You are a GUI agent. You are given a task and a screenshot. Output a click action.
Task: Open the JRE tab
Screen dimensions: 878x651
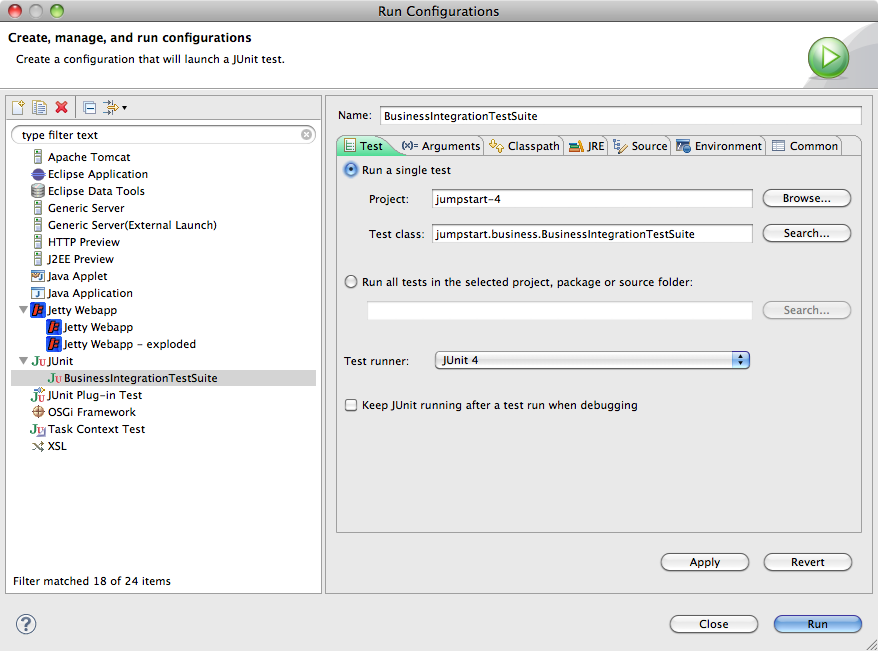(x=586, y=146)
